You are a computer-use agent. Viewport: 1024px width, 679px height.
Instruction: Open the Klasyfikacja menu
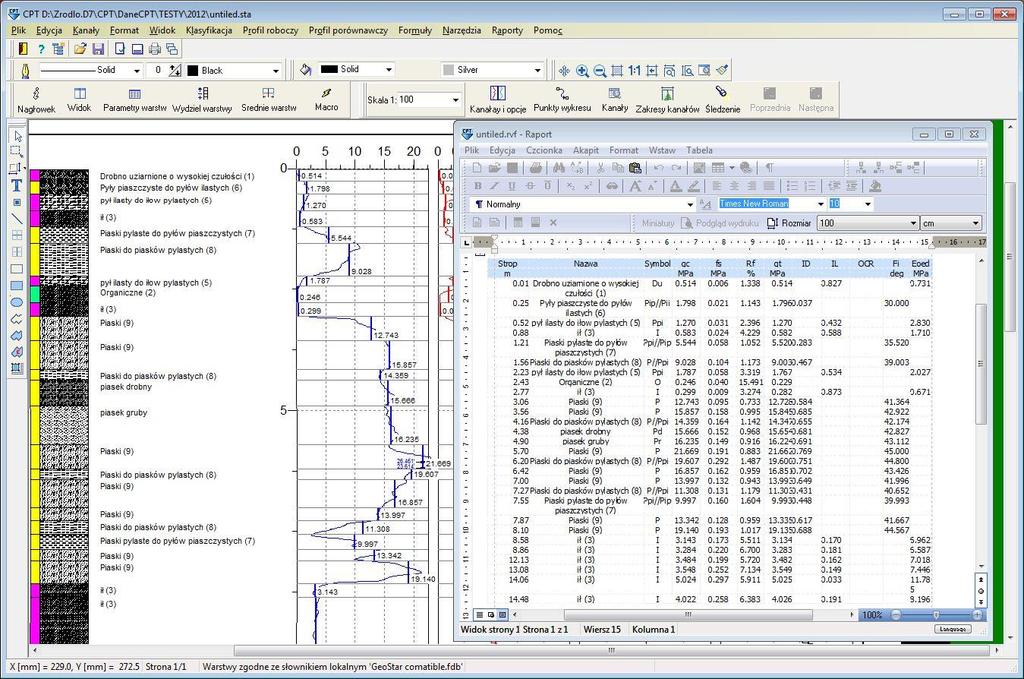pyautogui.click(x=209, y=30)
